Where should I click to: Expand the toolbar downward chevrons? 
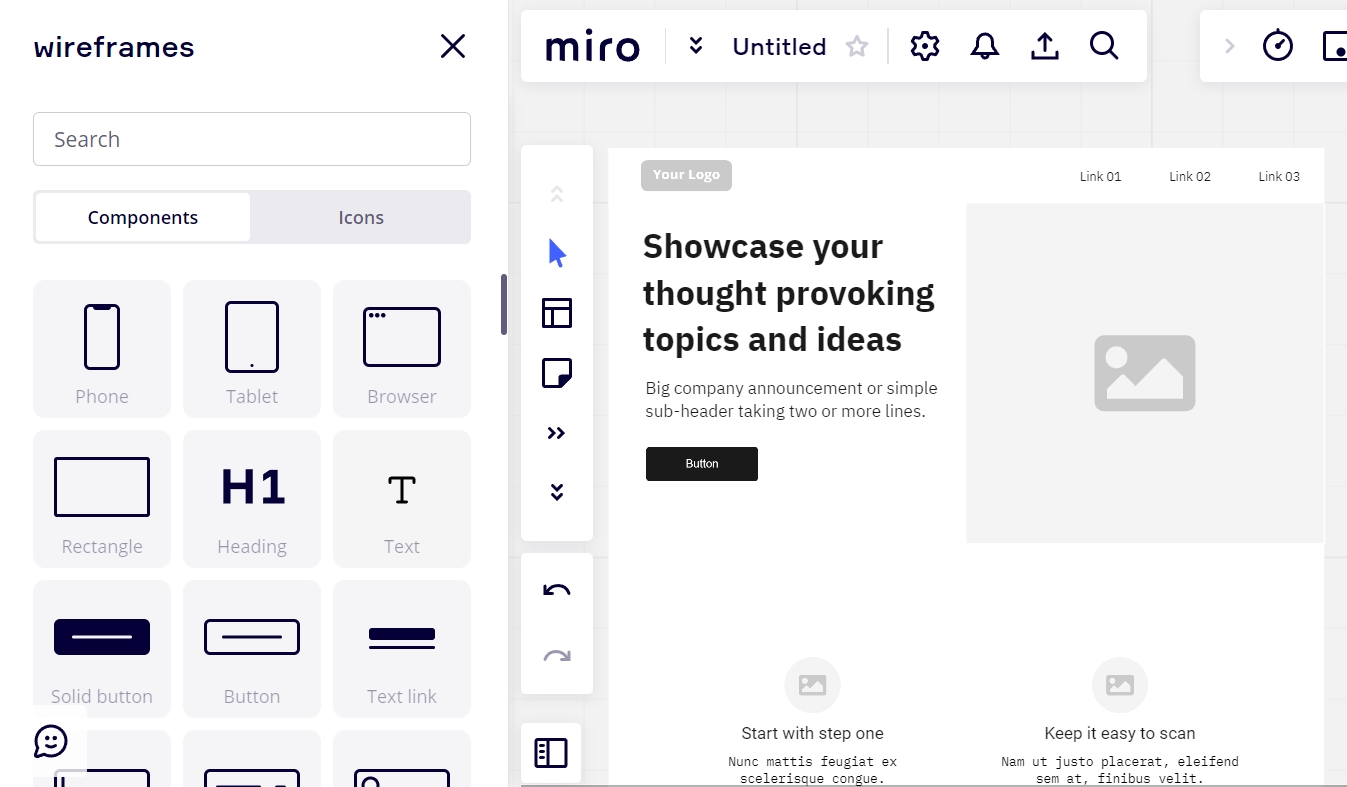point(557,492)
